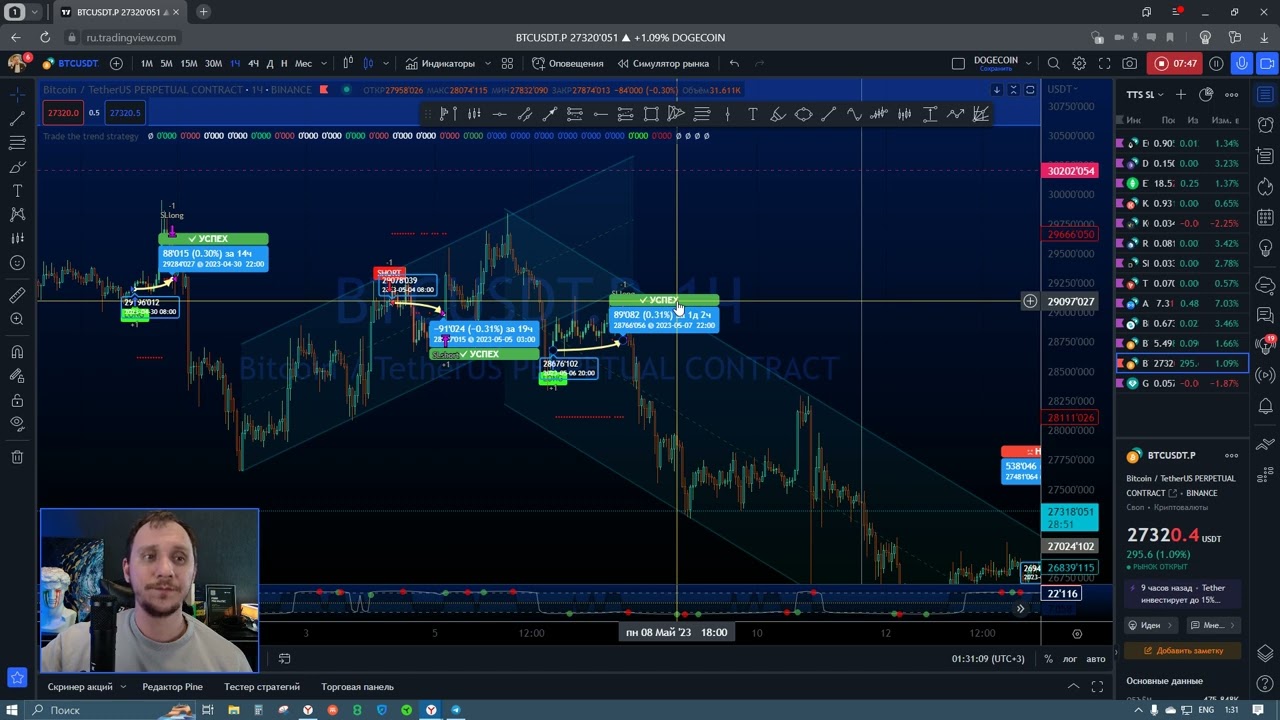
Task: Click the blue buy price 27320.5 button
Action: click(x=125, y=112)
